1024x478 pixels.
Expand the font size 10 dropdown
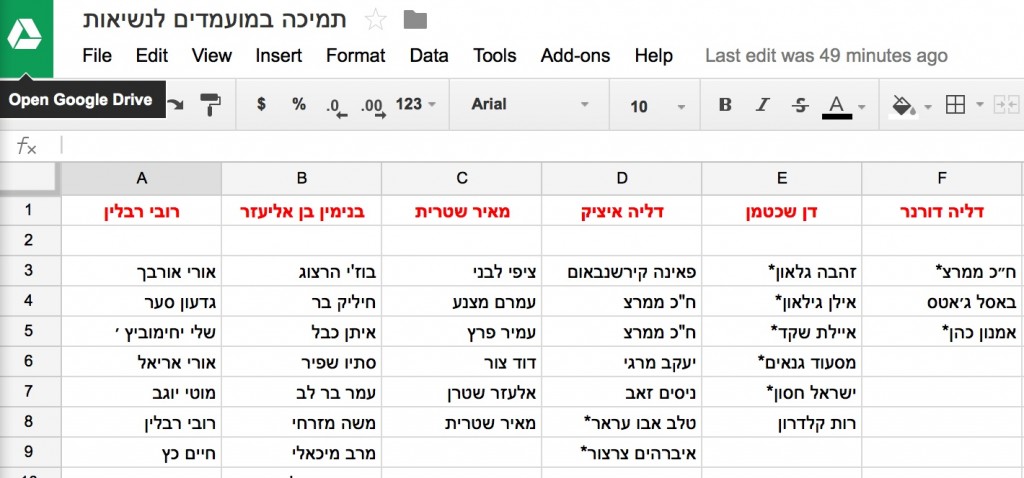pos(658,105)
